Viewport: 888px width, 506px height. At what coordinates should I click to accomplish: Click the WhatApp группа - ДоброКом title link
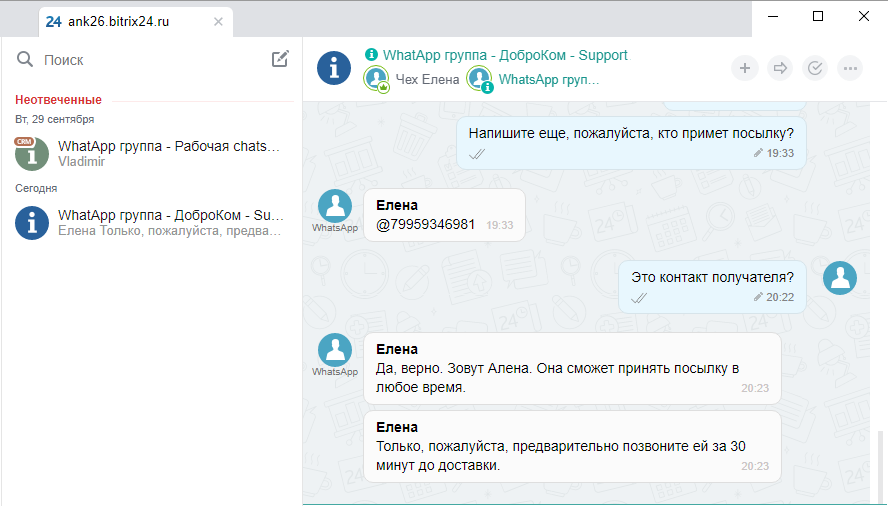point(504,55)
